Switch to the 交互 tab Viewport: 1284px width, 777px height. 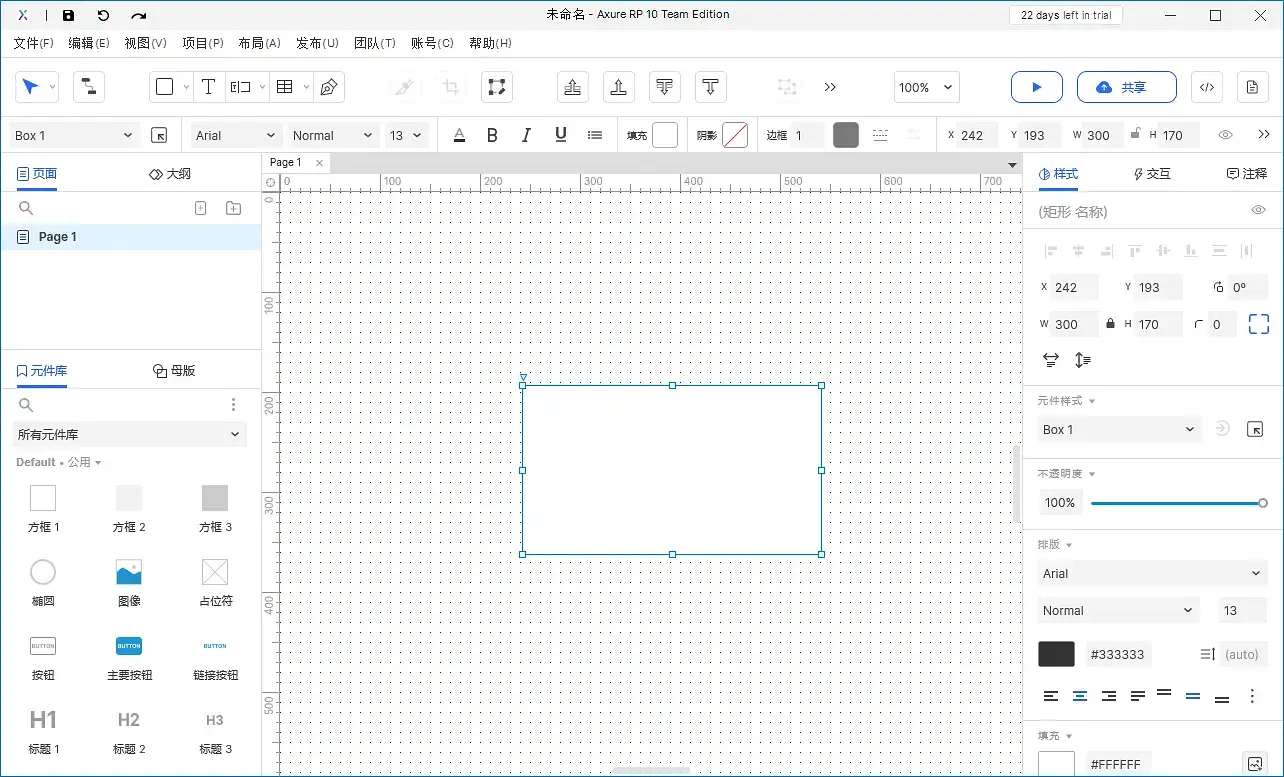pos(1151,174)
